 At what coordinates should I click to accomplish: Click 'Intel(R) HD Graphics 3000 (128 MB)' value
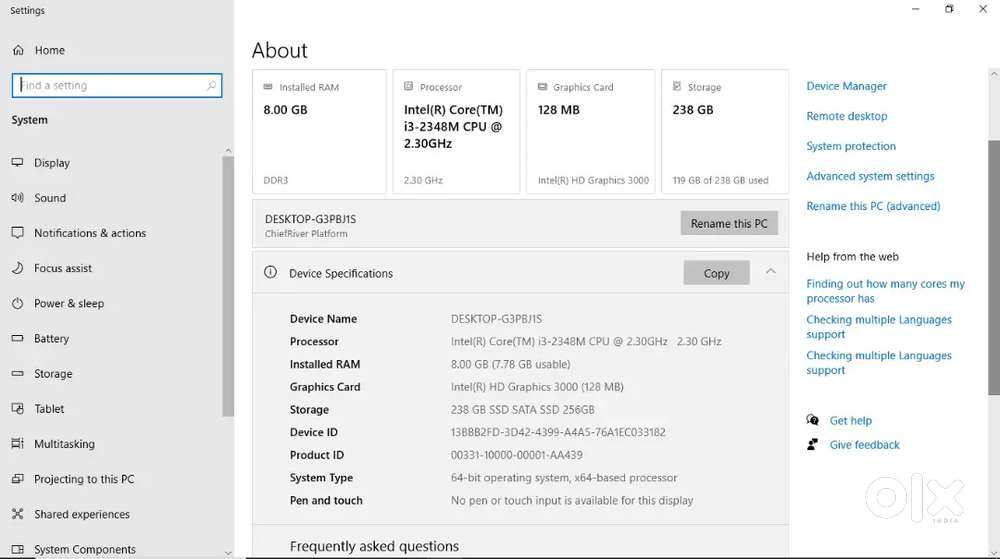point(537,387)
